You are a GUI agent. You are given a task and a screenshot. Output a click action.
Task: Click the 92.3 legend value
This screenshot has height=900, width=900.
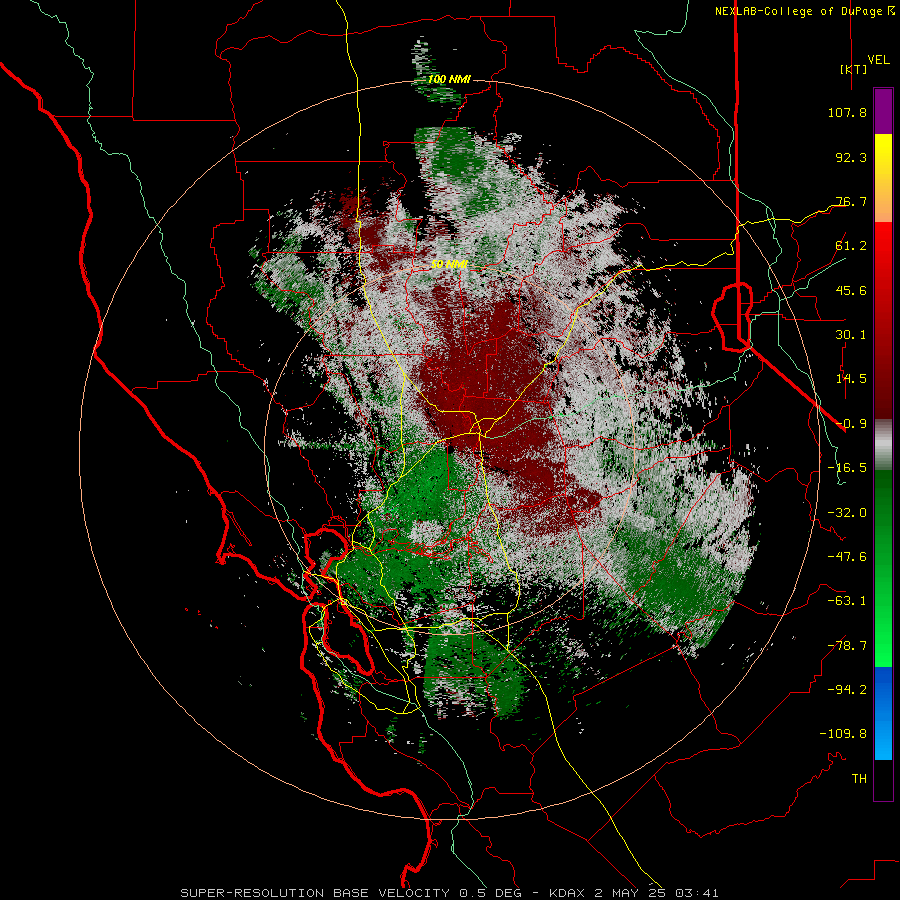[x=851, y=157]
